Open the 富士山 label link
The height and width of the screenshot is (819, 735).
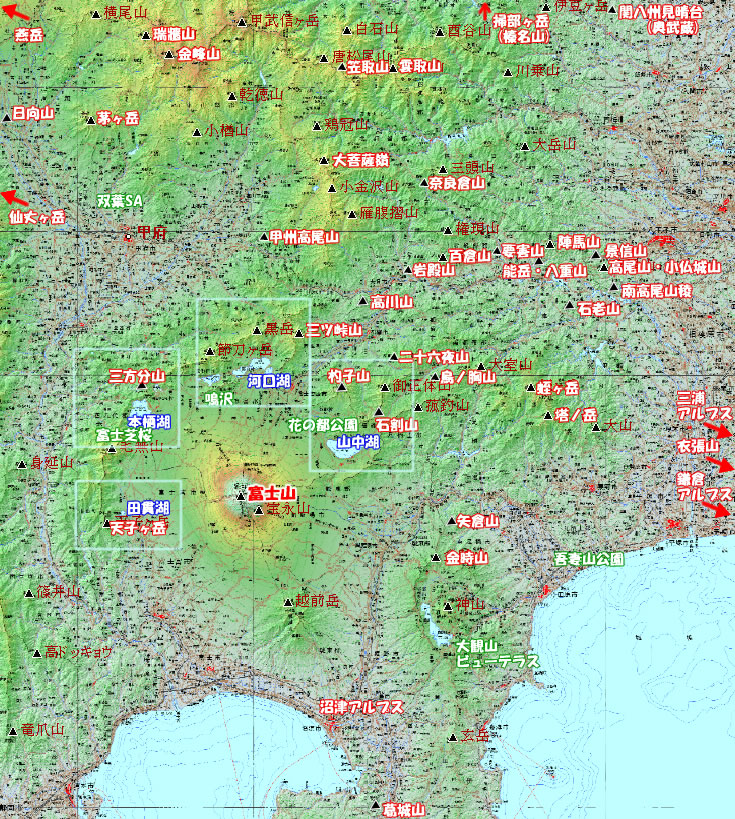click(273, 493)
